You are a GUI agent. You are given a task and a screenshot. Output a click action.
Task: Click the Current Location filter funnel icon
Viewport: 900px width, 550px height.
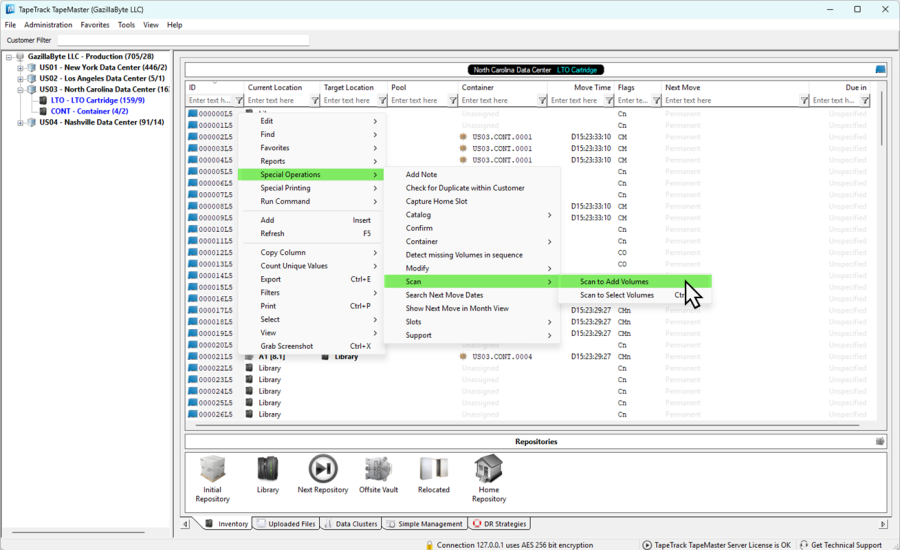[315, 100]
